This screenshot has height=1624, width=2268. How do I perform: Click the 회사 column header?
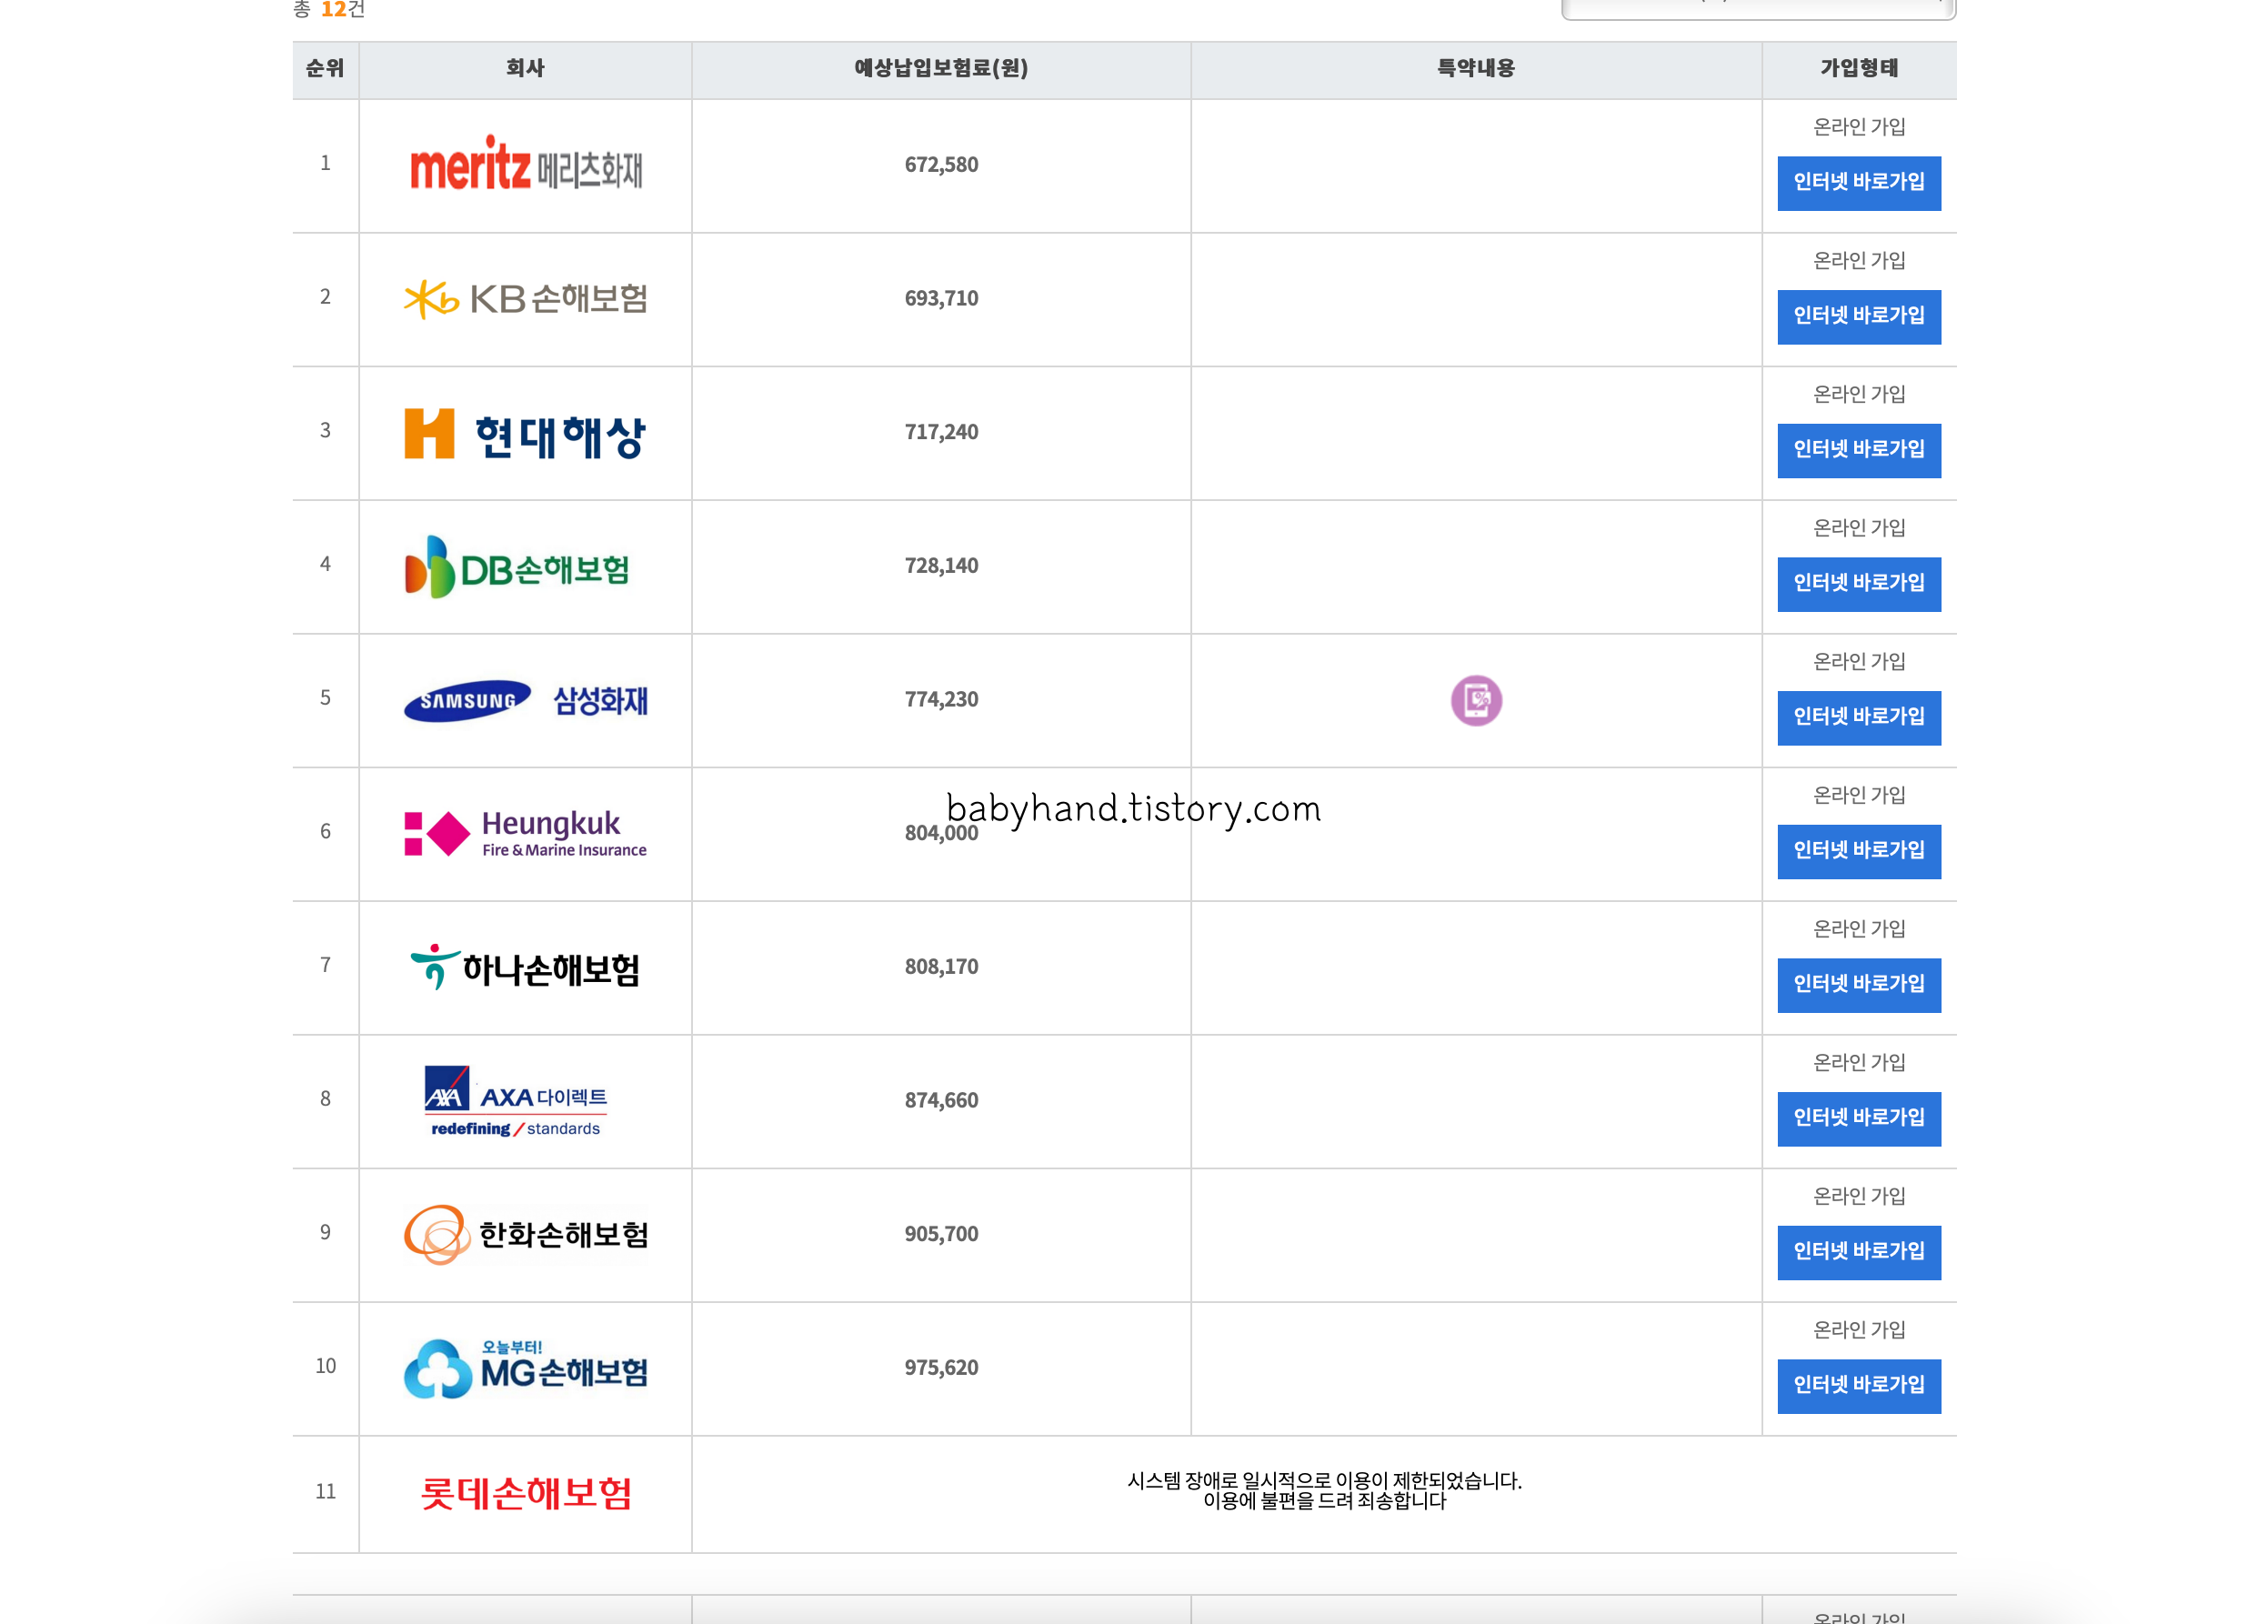pos(525,68)
